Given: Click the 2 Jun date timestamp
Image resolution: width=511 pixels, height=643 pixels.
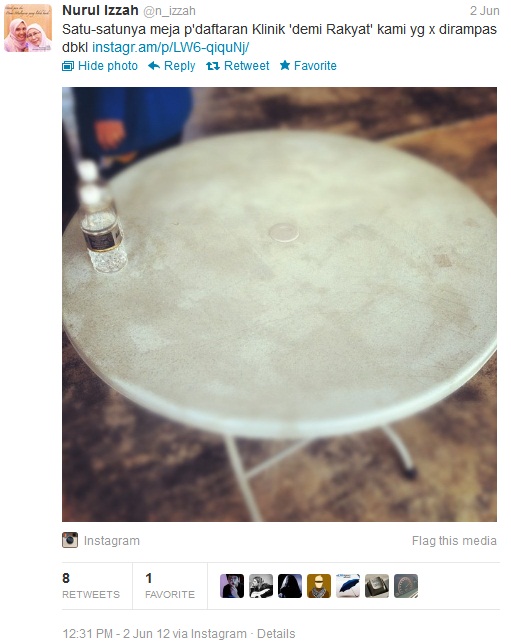Looking at the screenshot, I should tap(485, 11).
